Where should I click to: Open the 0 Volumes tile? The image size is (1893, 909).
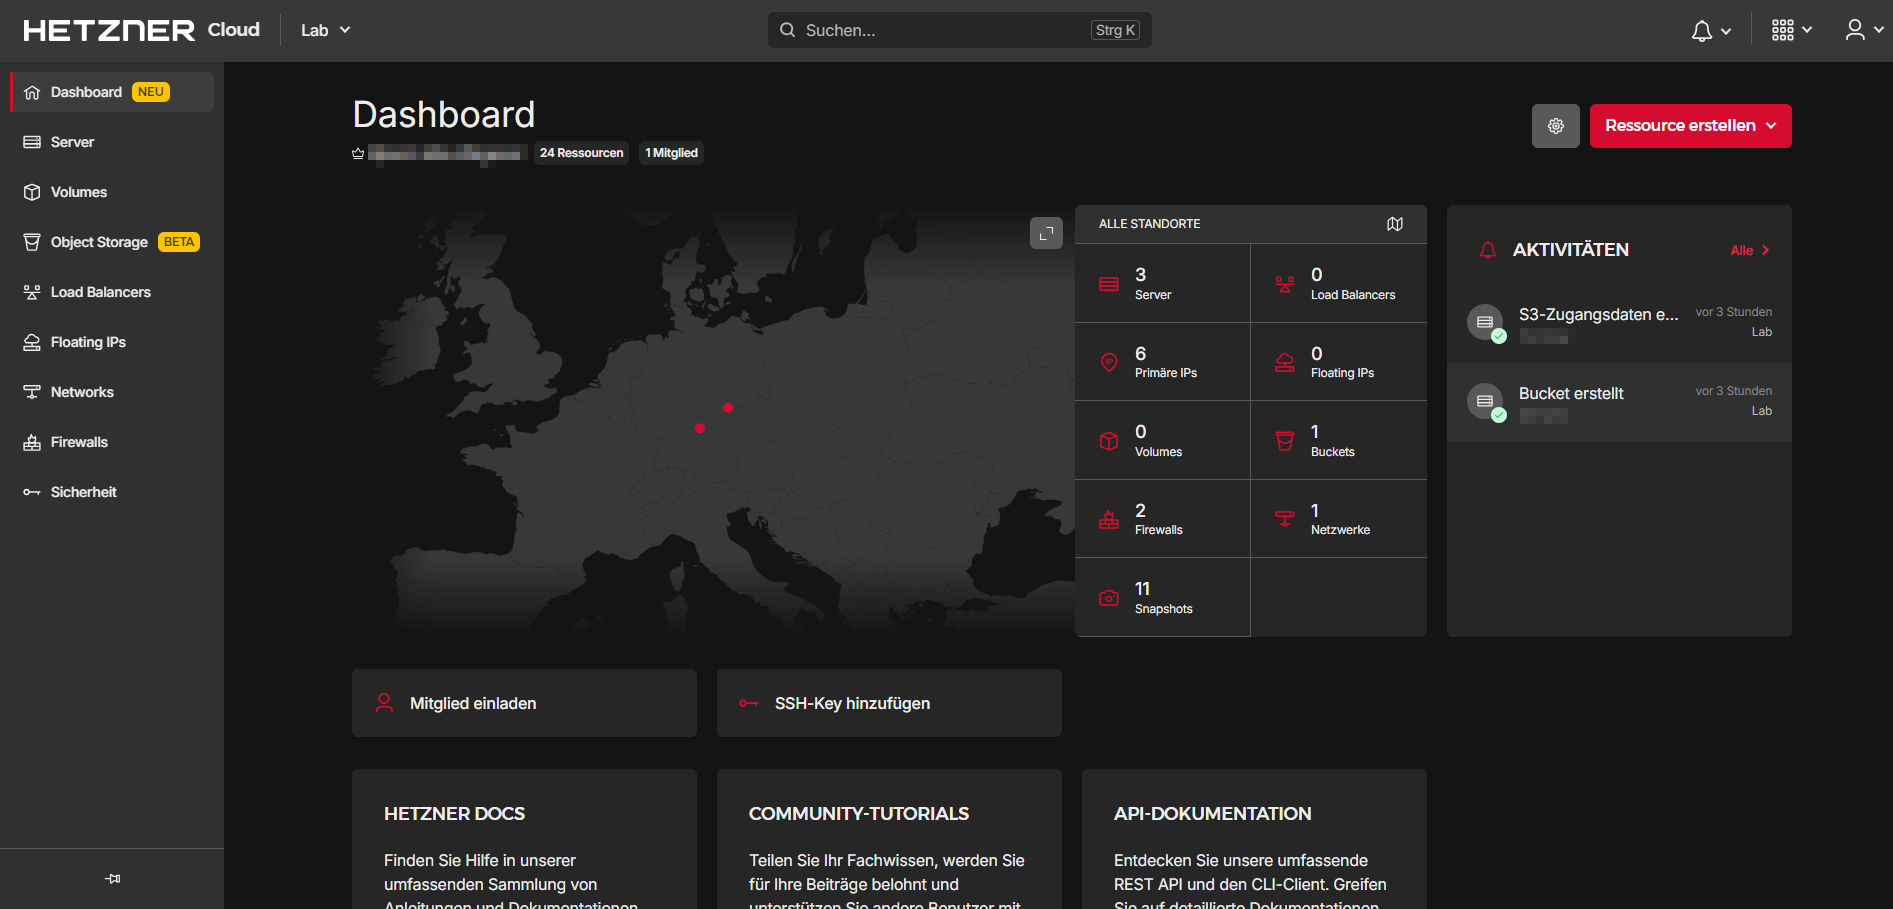coord(1163,440)
